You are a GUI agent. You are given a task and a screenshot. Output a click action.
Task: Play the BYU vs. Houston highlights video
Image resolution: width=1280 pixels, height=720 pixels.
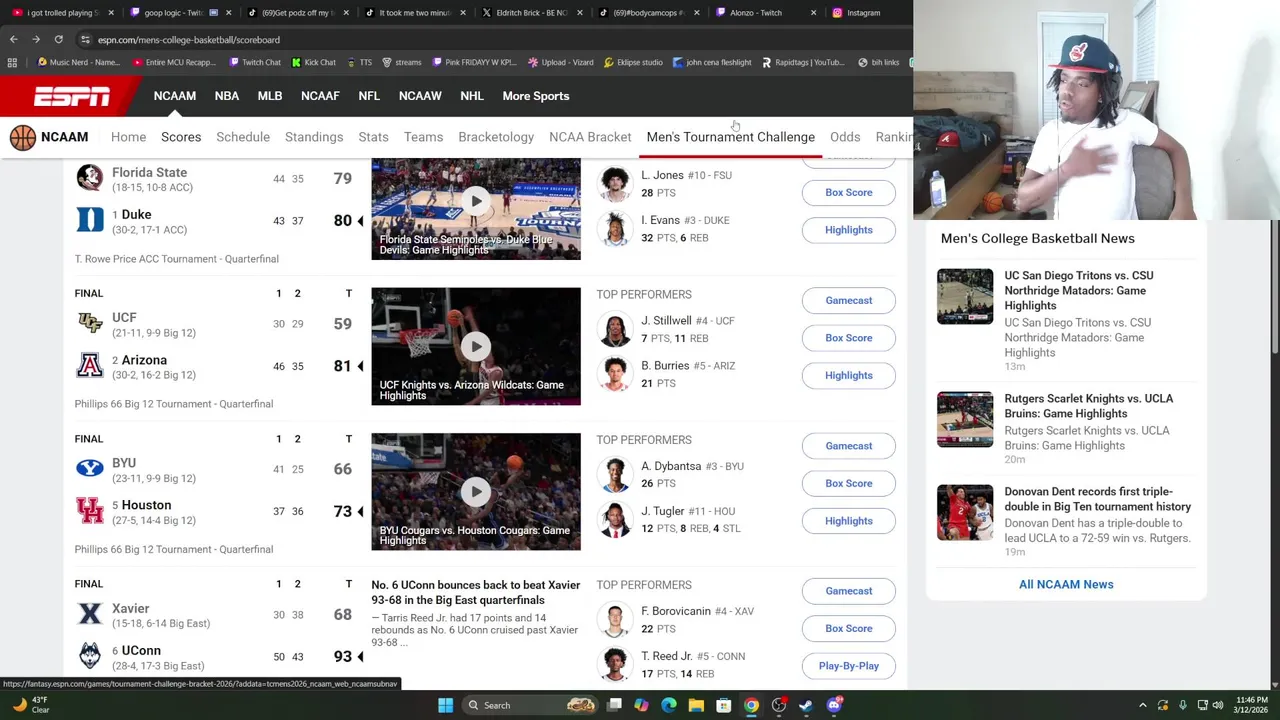(x=476, y=491)
